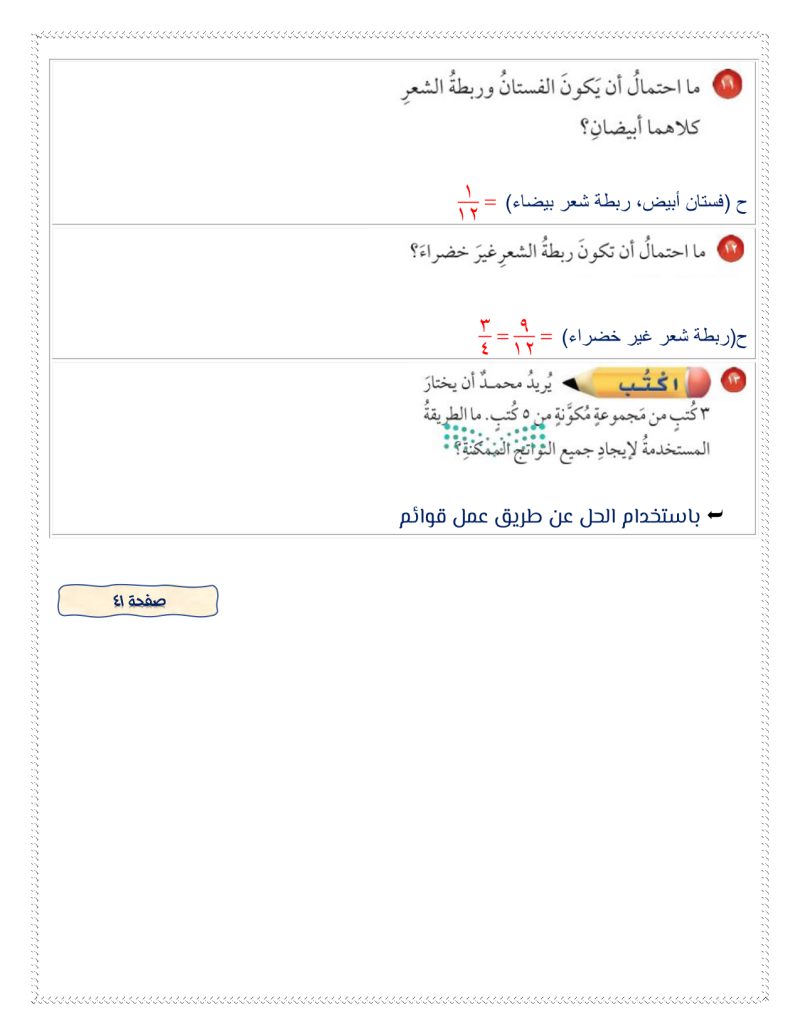Click the 'صفحة ٤١' page label button

point(138,600)
